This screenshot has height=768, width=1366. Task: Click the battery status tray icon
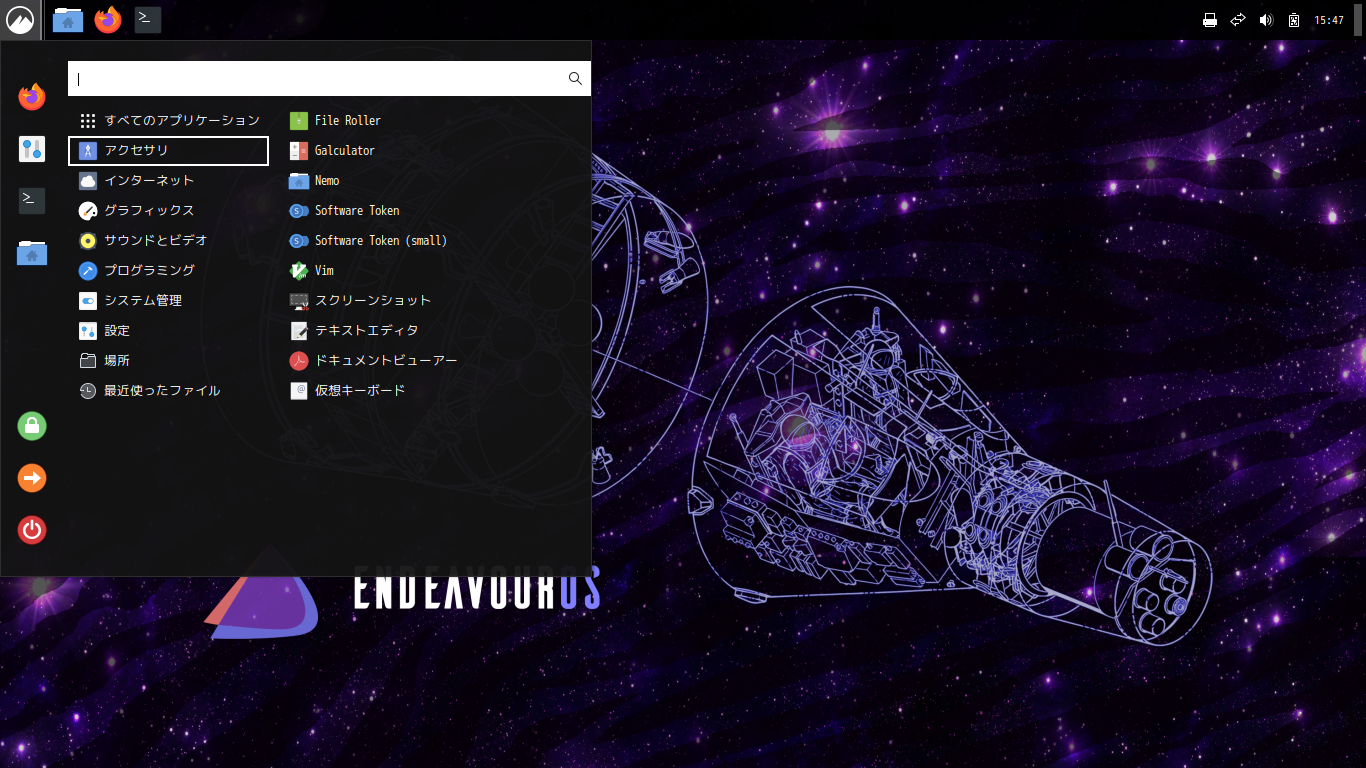pos(1294,20)
